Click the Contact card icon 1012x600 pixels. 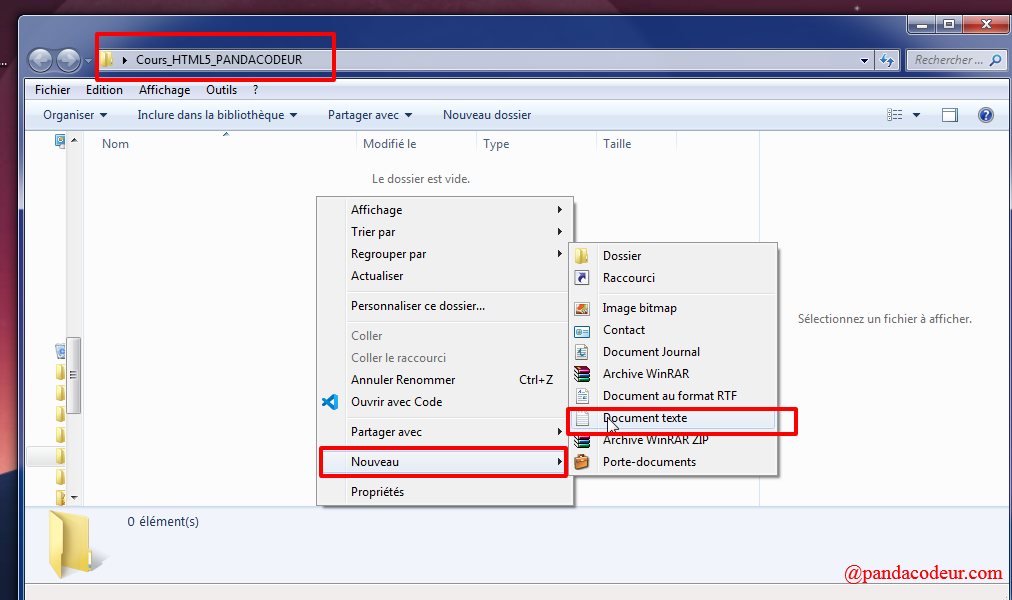pos(582,331)
